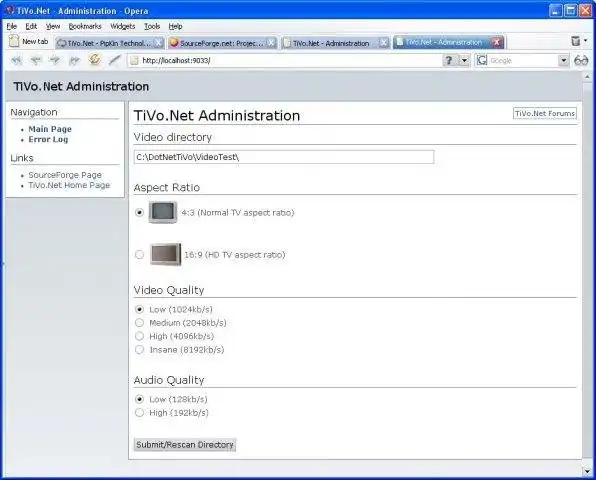Click the 16:9 HD TV image
The height and width of the screenshot is (480, 596).
point(165,254)
